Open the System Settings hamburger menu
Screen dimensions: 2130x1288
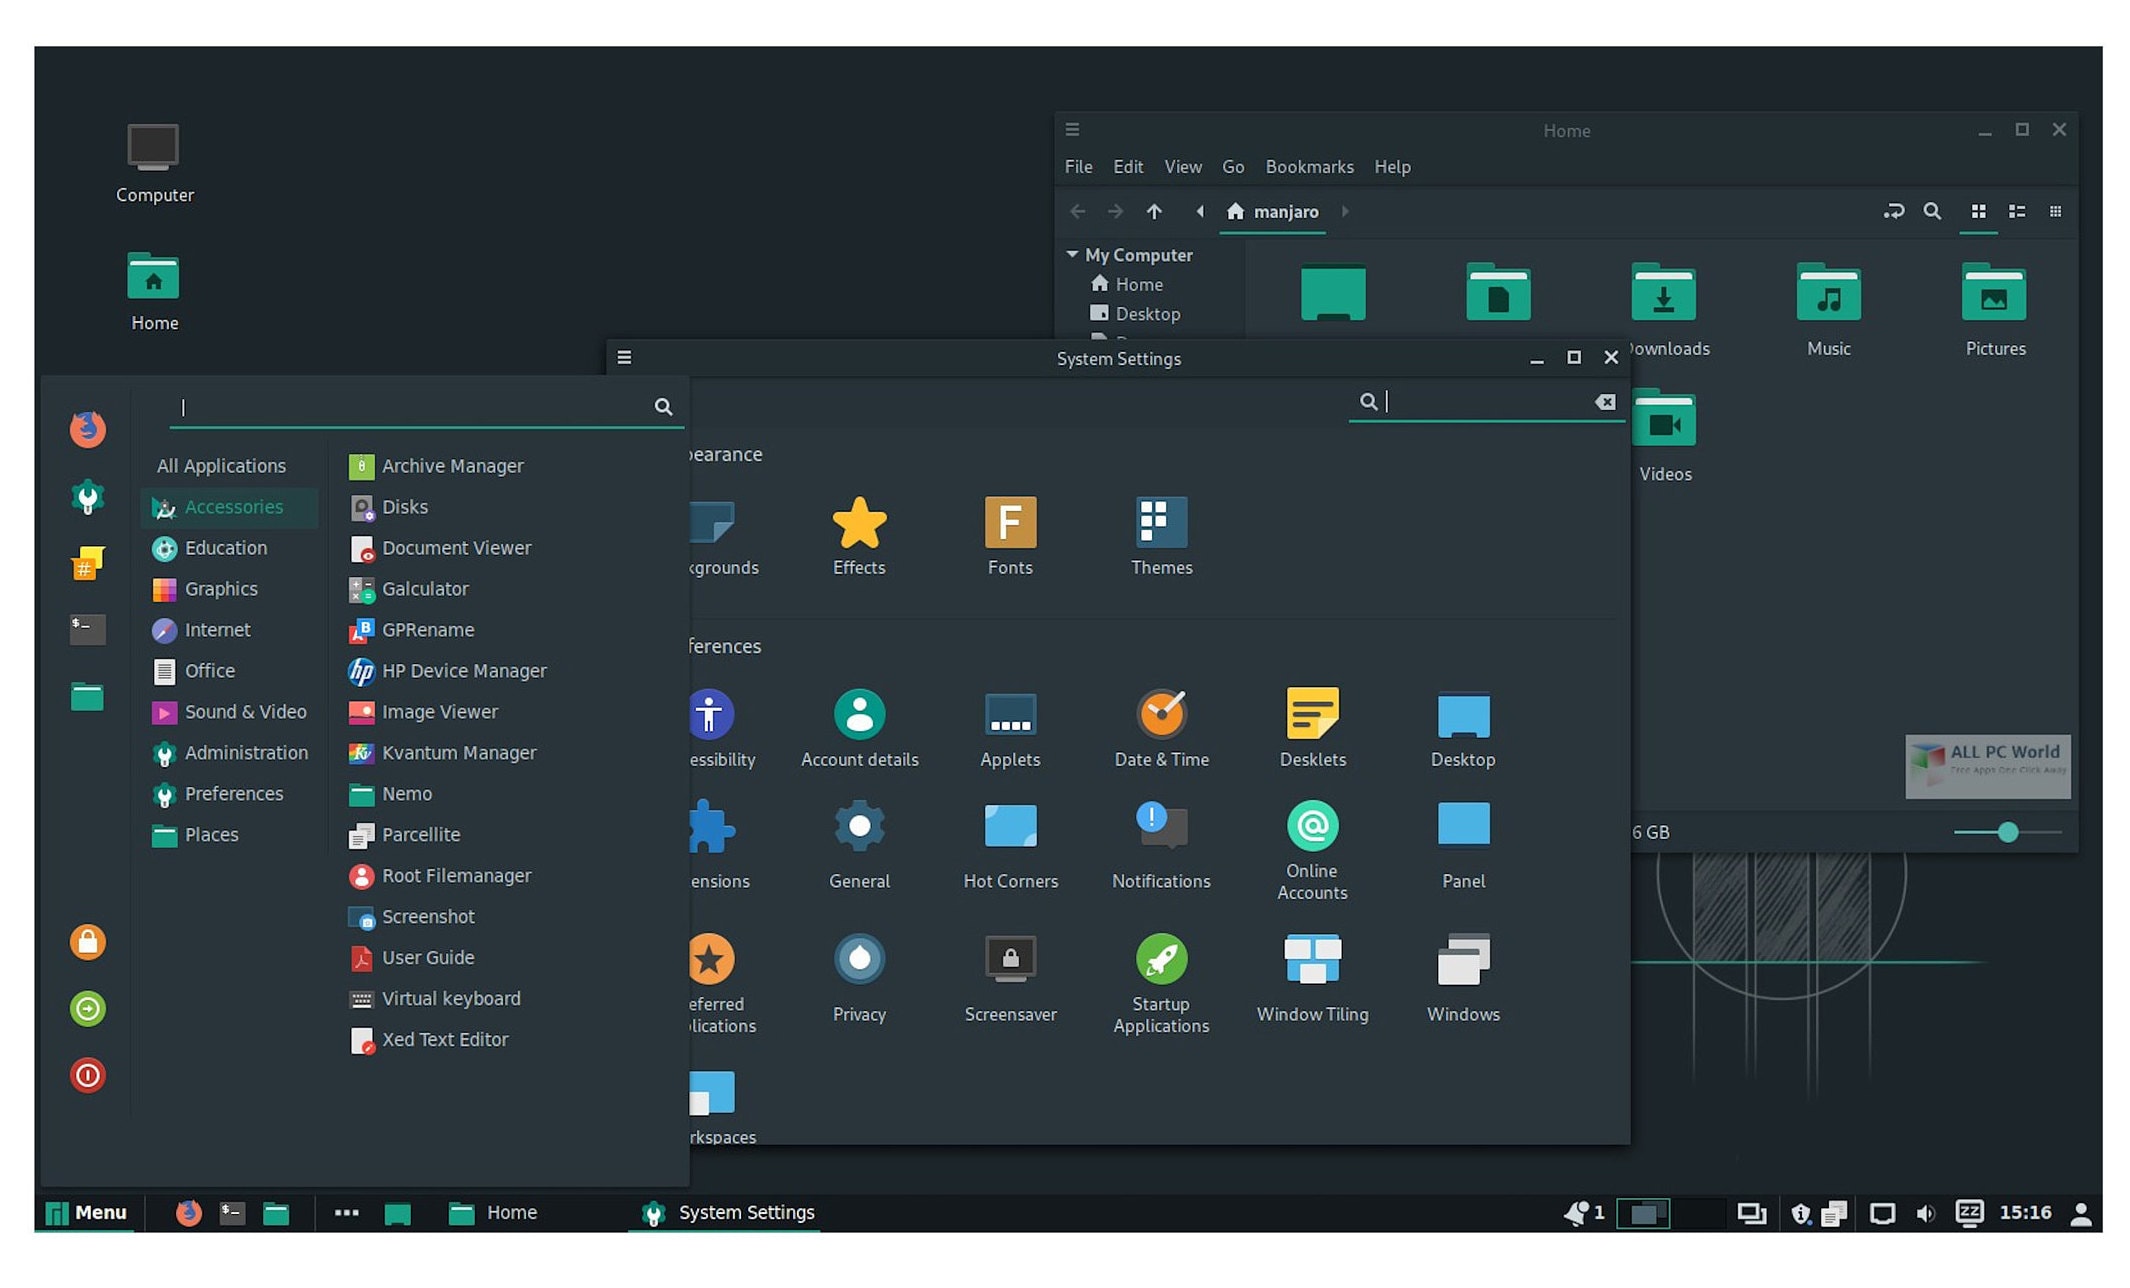click(x=624, y=357)
